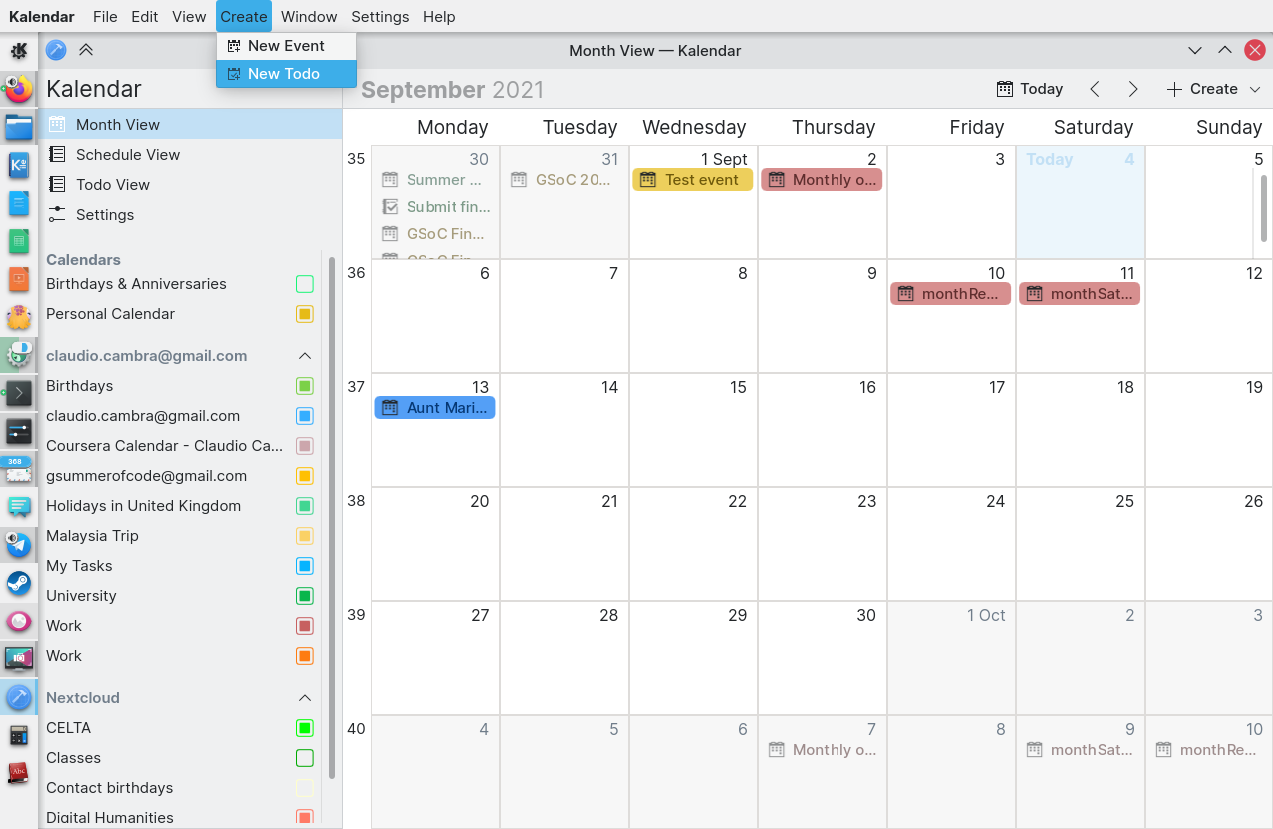1273x829 pixels.
Task: Open the Window menu
Action: pyautogui.click(x=309, y=16)
